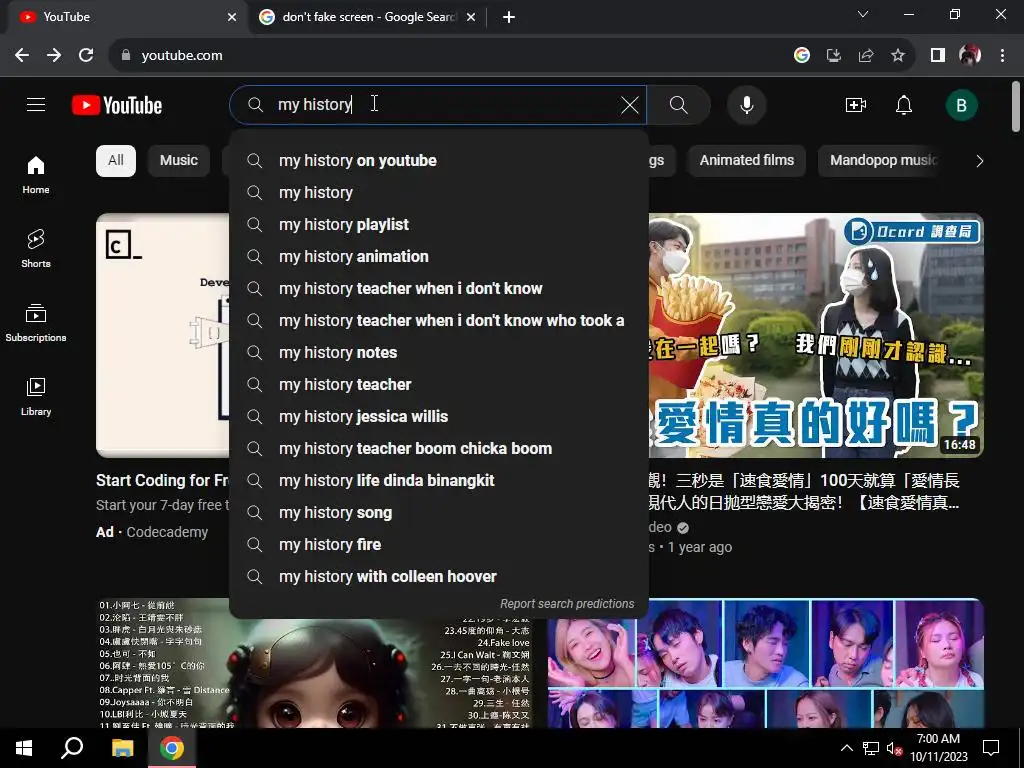Choose suggestion my history animation
The image size is (1024, 768).
click(438, 257)
